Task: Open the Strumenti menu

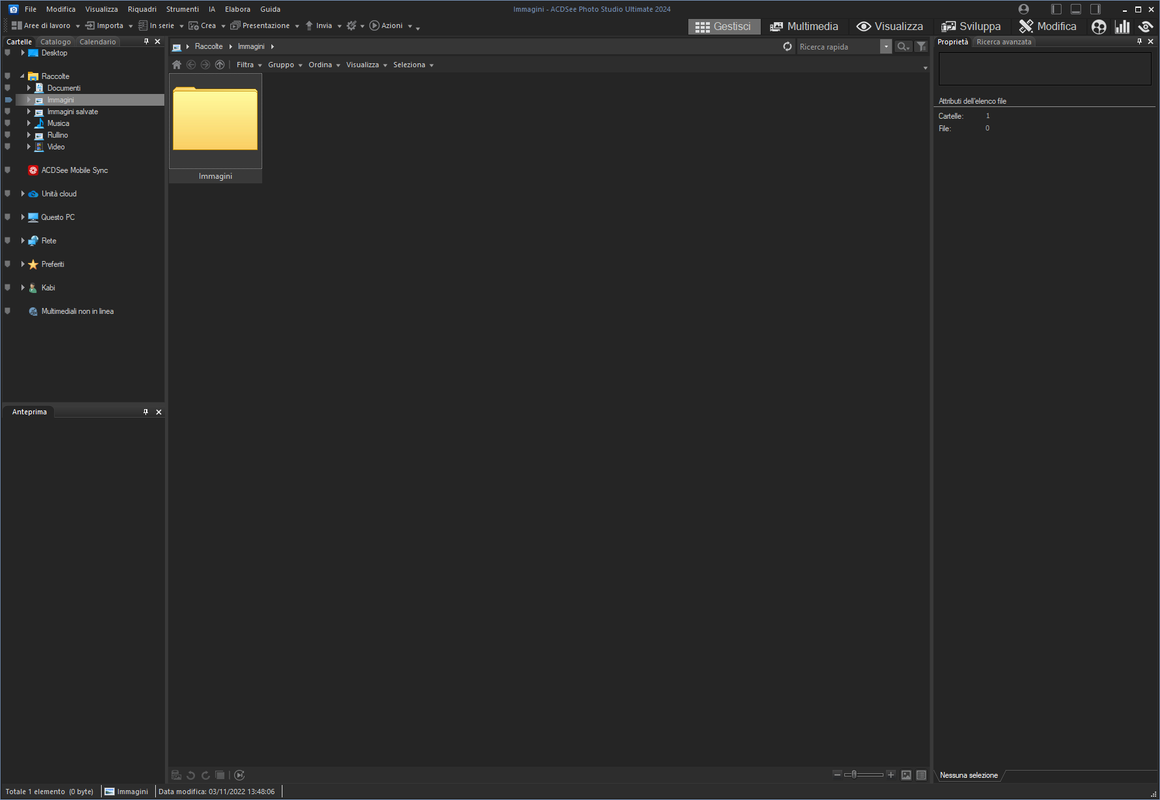Action: [x=182, y=10]
